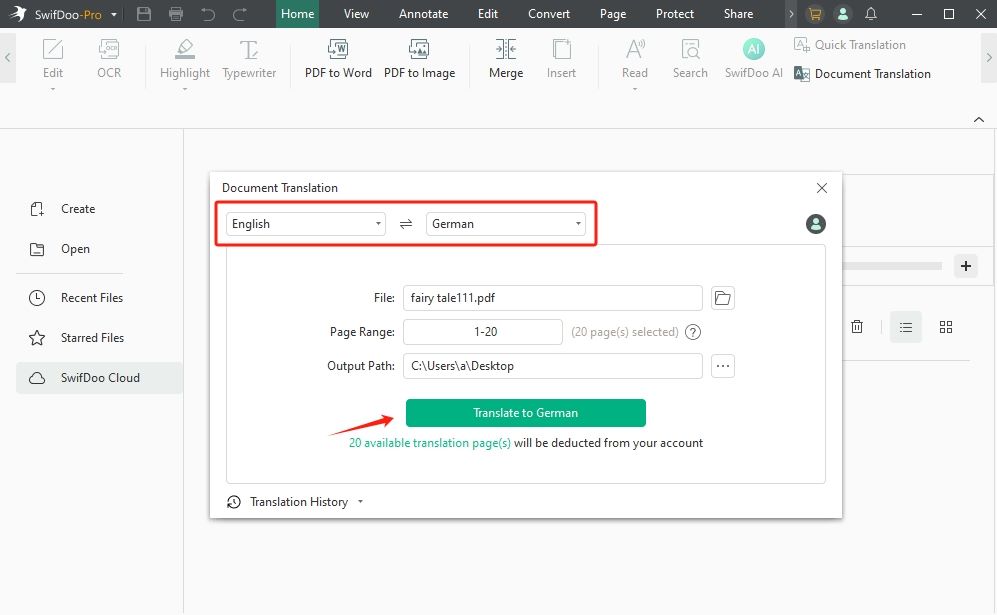Select the OCR tool
This screenshot has height=615, width=997.
109,59
